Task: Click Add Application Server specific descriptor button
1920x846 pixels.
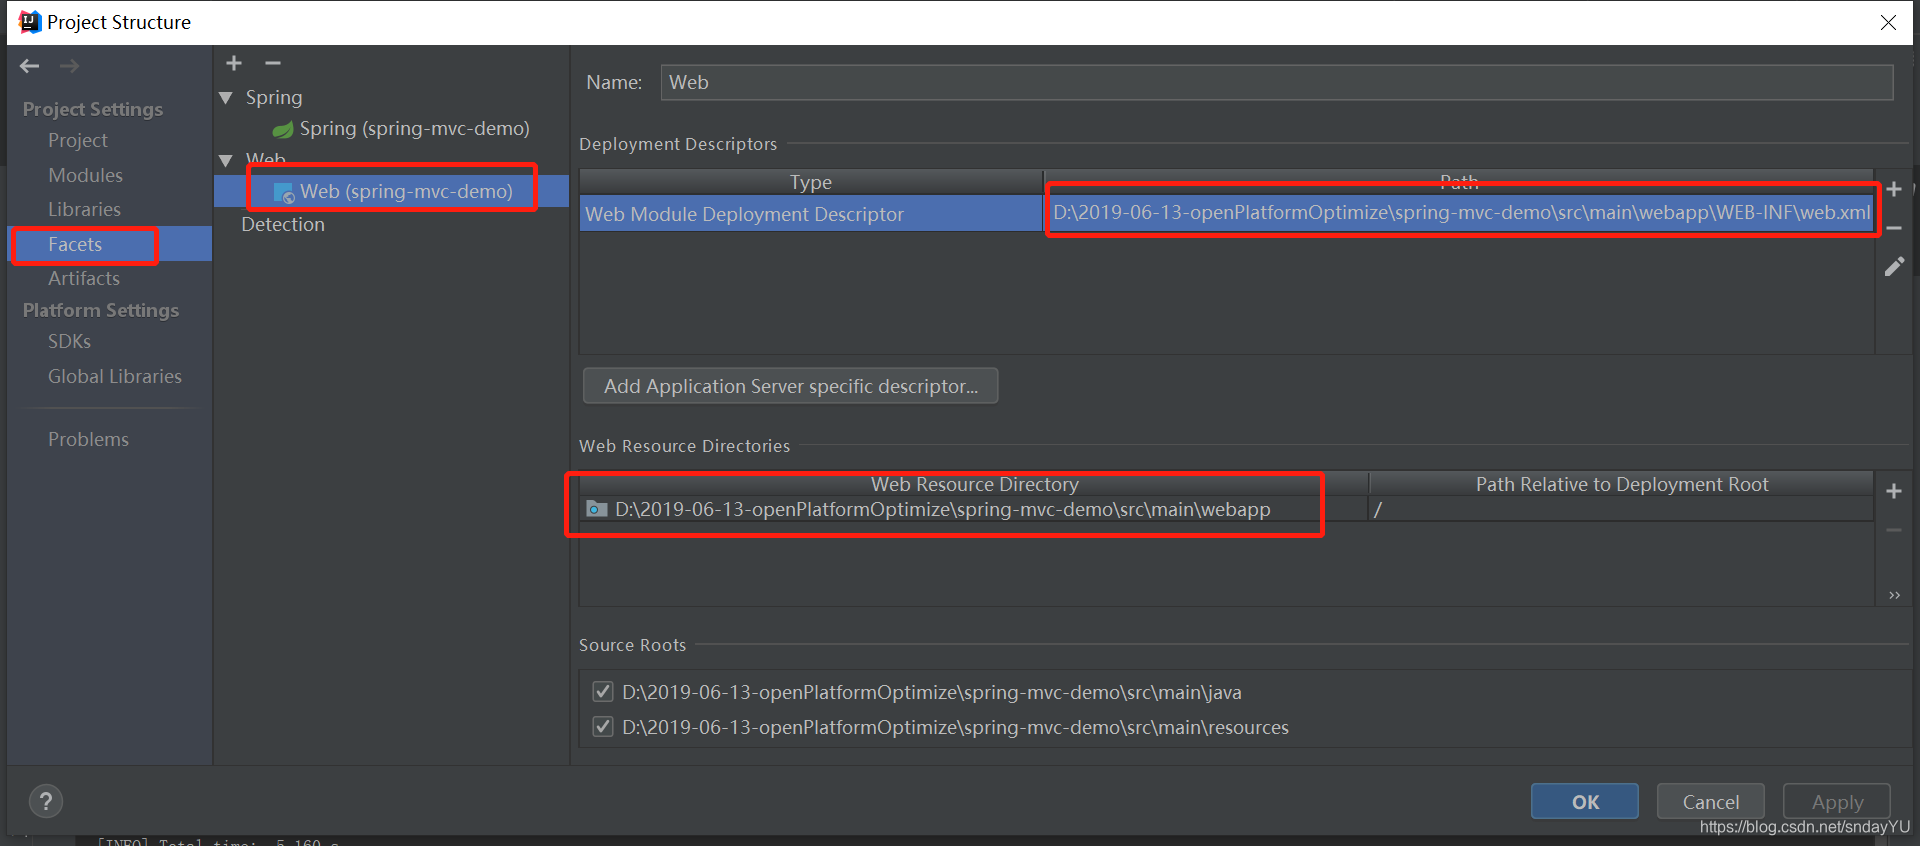Action: [x=791, y=386]
